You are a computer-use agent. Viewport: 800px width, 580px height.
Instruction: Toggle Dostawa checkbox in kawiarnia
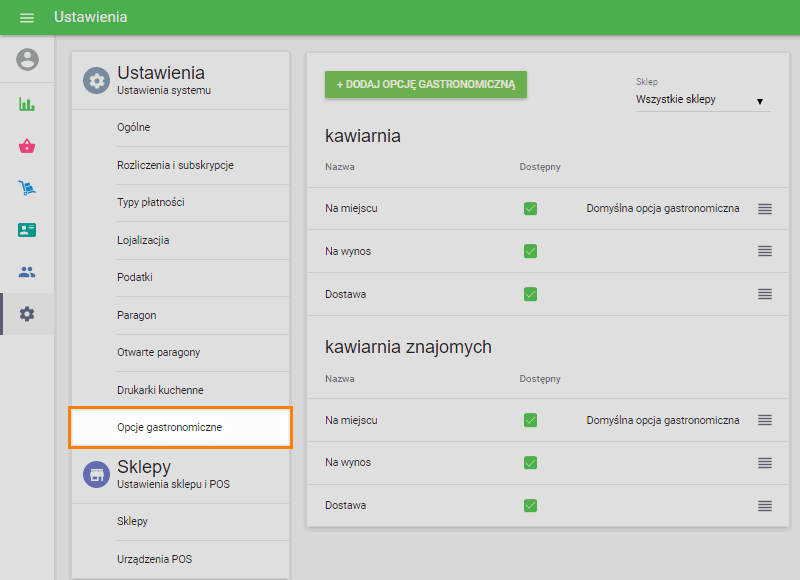[530, 294]
